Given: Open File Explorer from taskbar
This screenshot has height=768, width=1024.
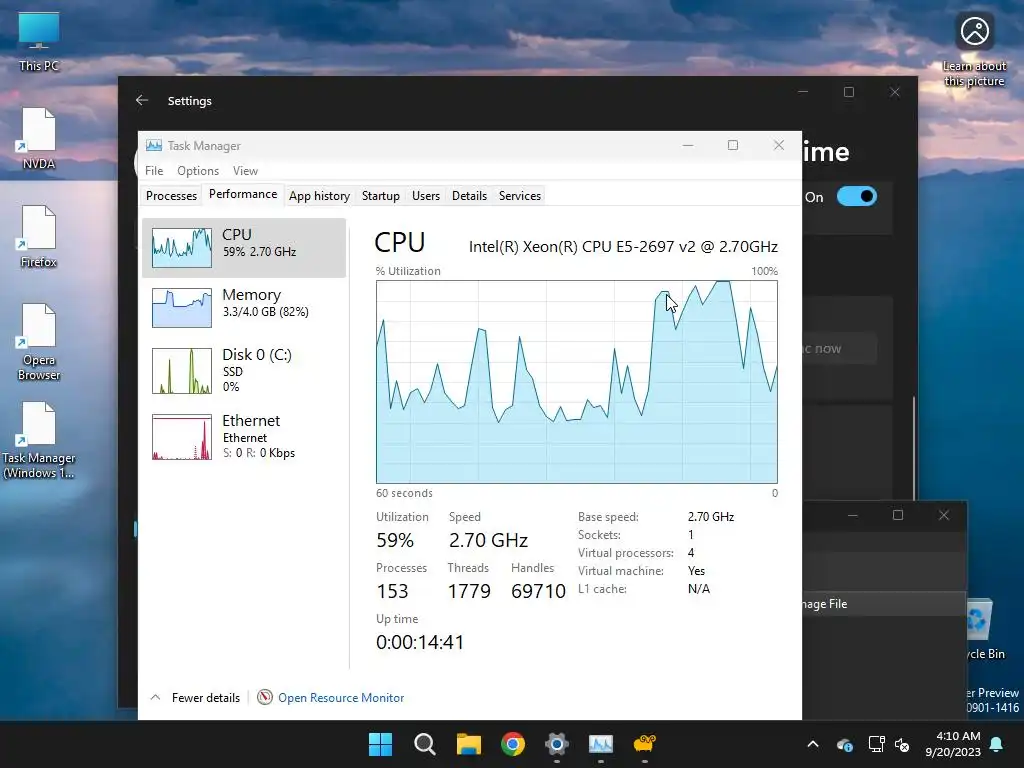Looking at the screenshot, I should 468,744.
